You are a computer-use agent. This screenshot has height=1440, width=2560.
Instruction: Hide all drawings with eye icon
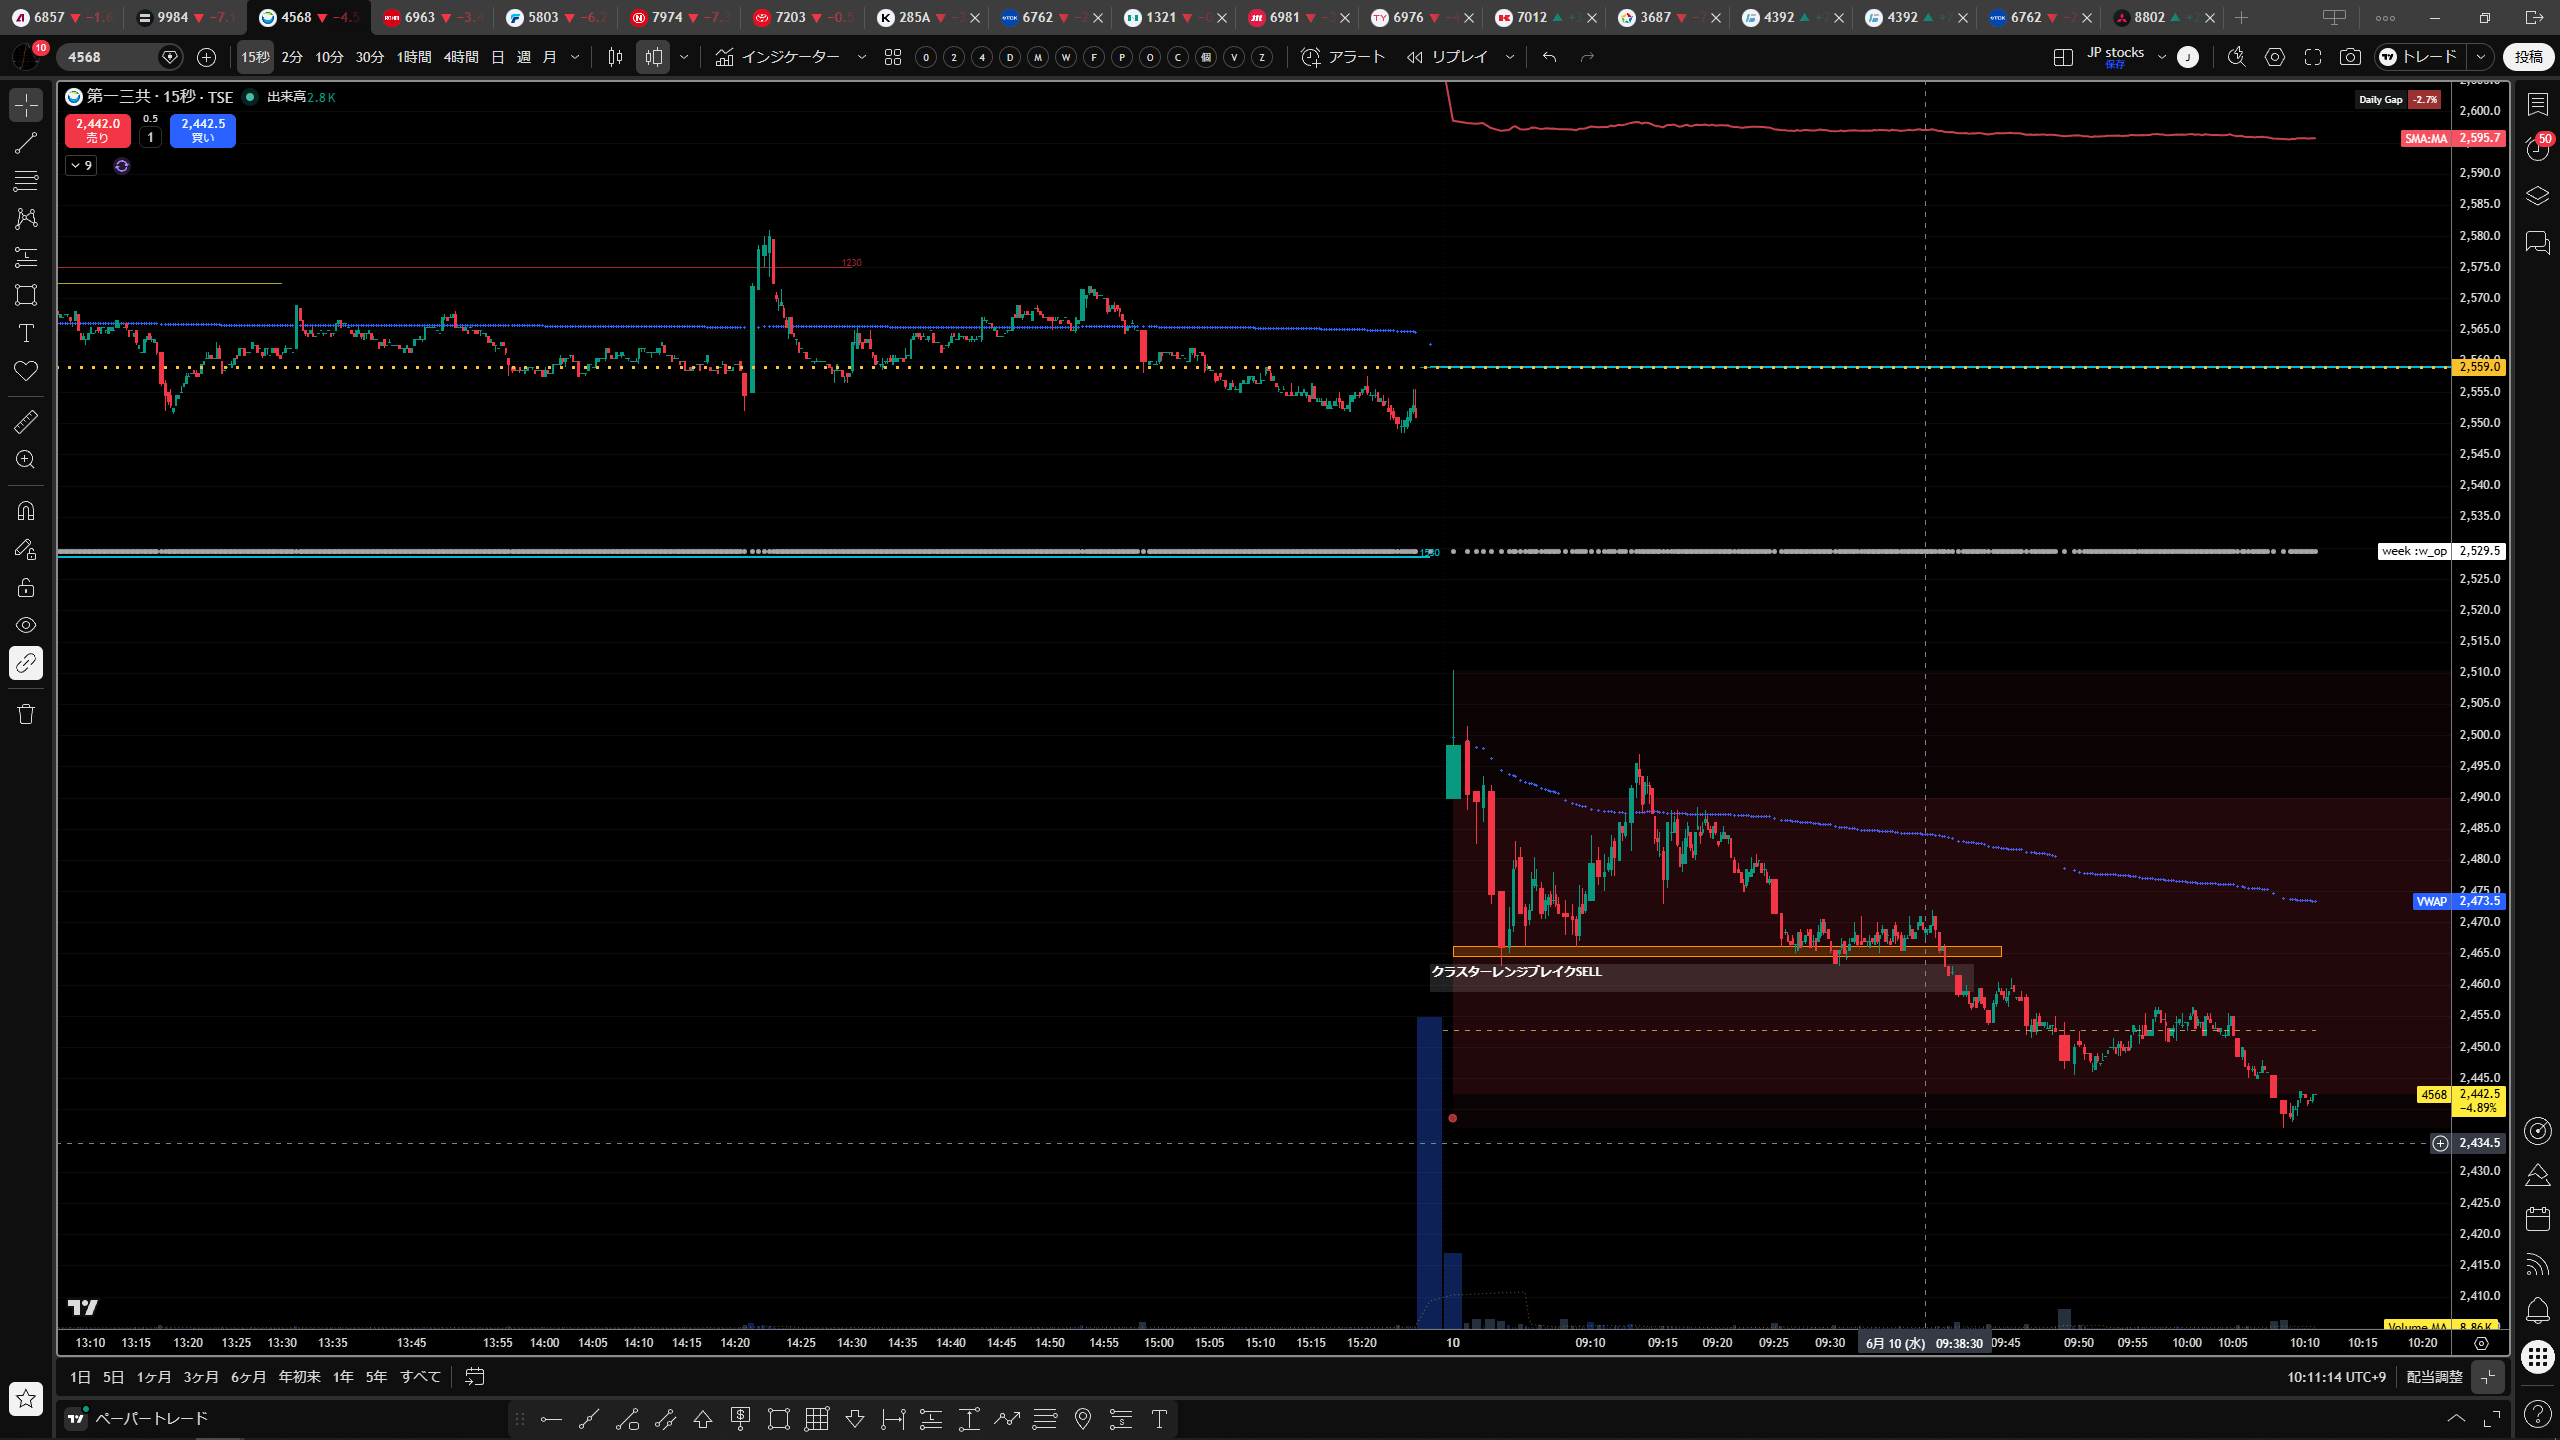(x=26, y=625)
